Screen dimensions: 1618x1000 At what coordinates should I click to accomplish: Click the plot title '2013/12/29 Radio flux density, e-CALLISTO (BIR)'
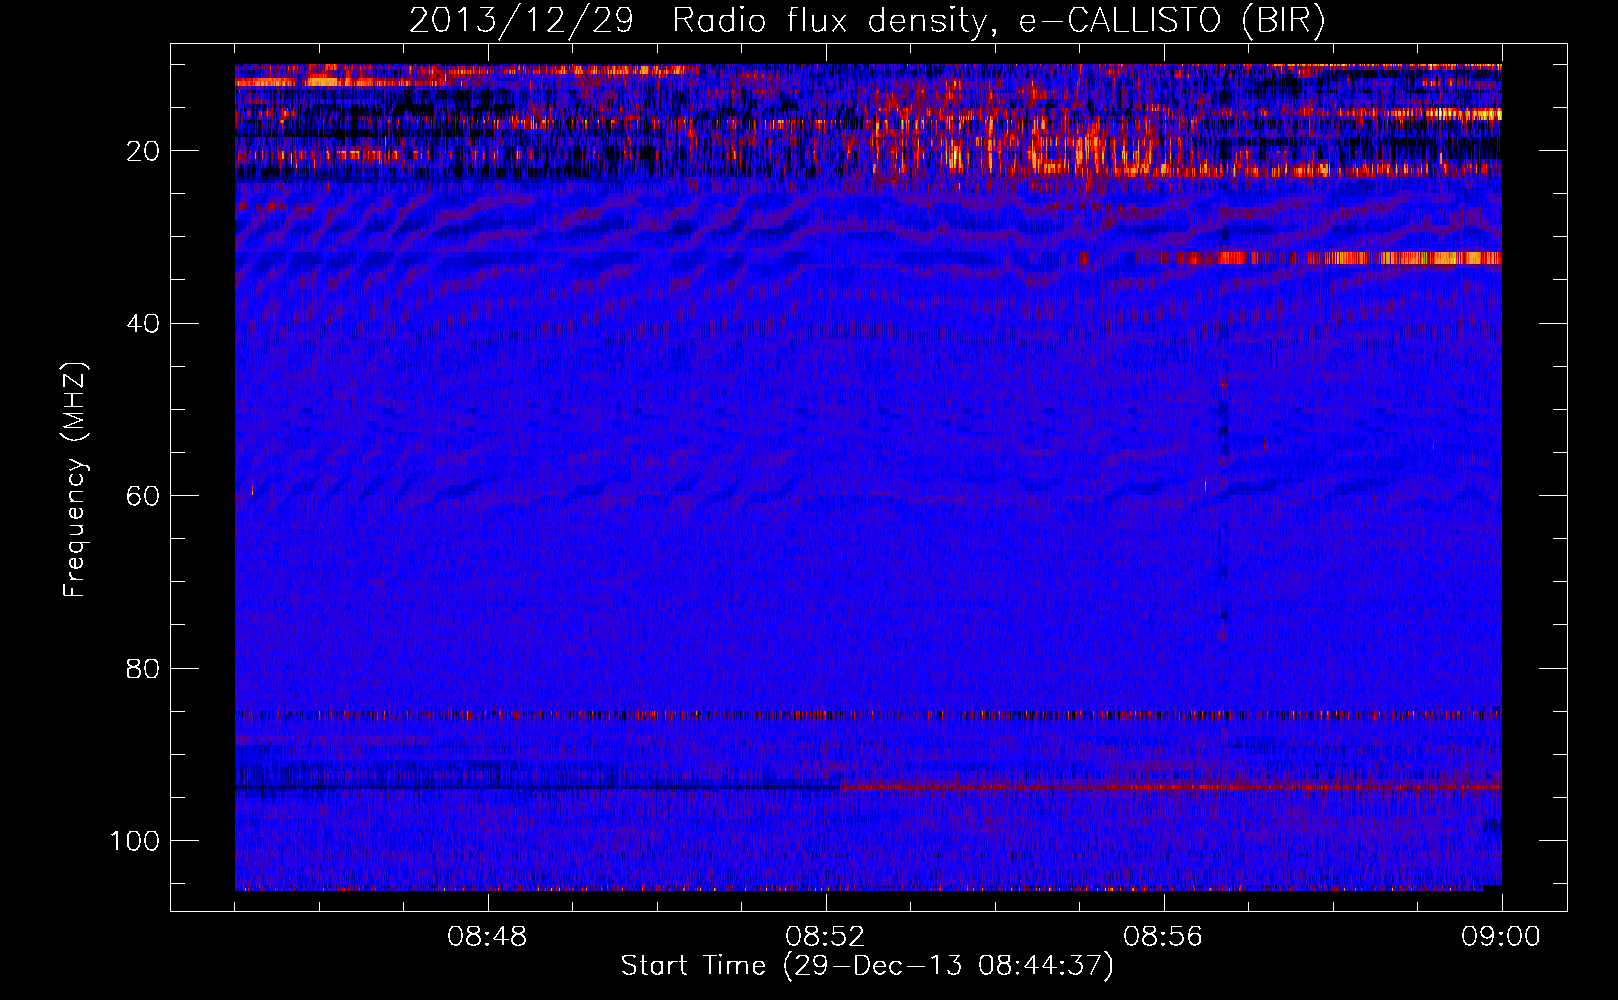[x=867, y=21]
